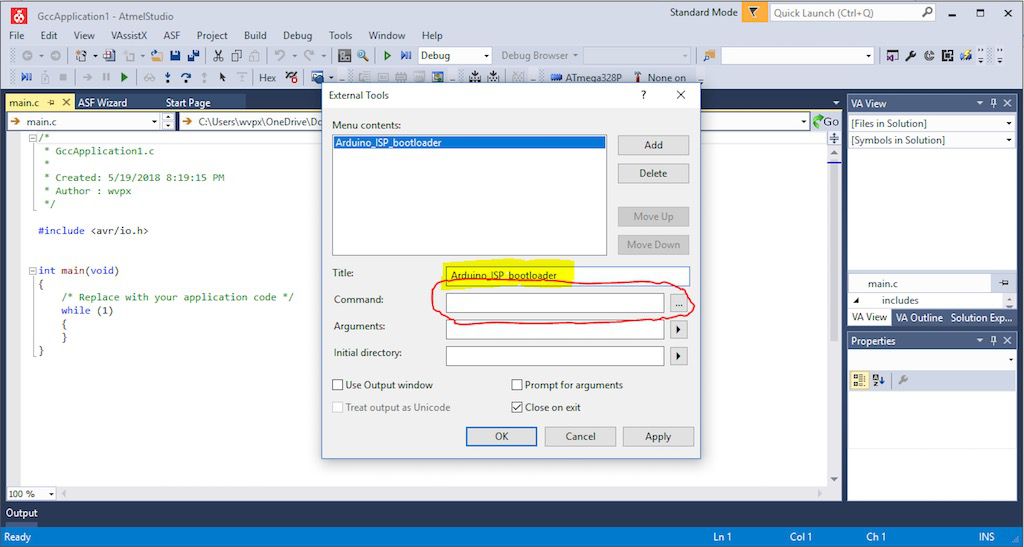Click the Copy icon in the toolbar
This screenshot has width=1024, height=547.
tap(236, 55)
